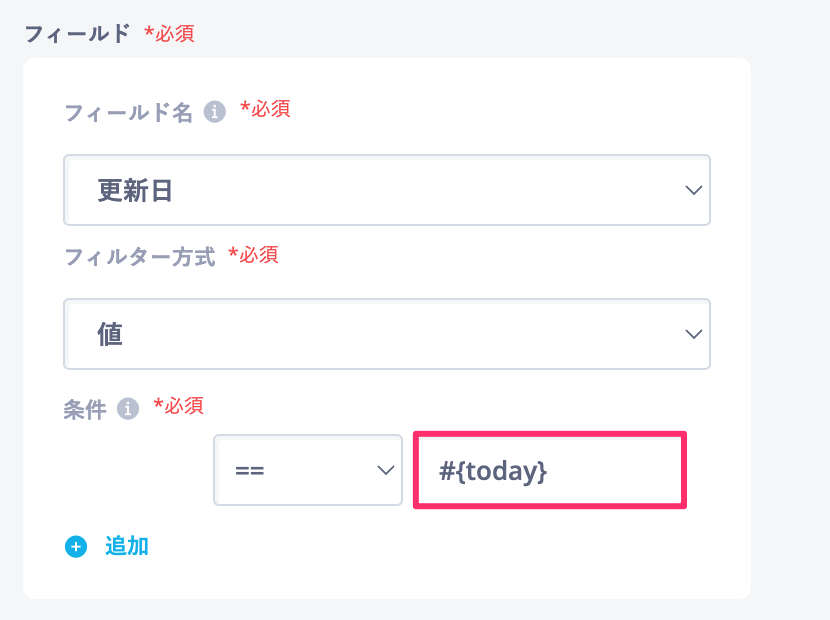Select the 更新日 text in field box
Screen dimensions: 830x620
pos(135,191)
